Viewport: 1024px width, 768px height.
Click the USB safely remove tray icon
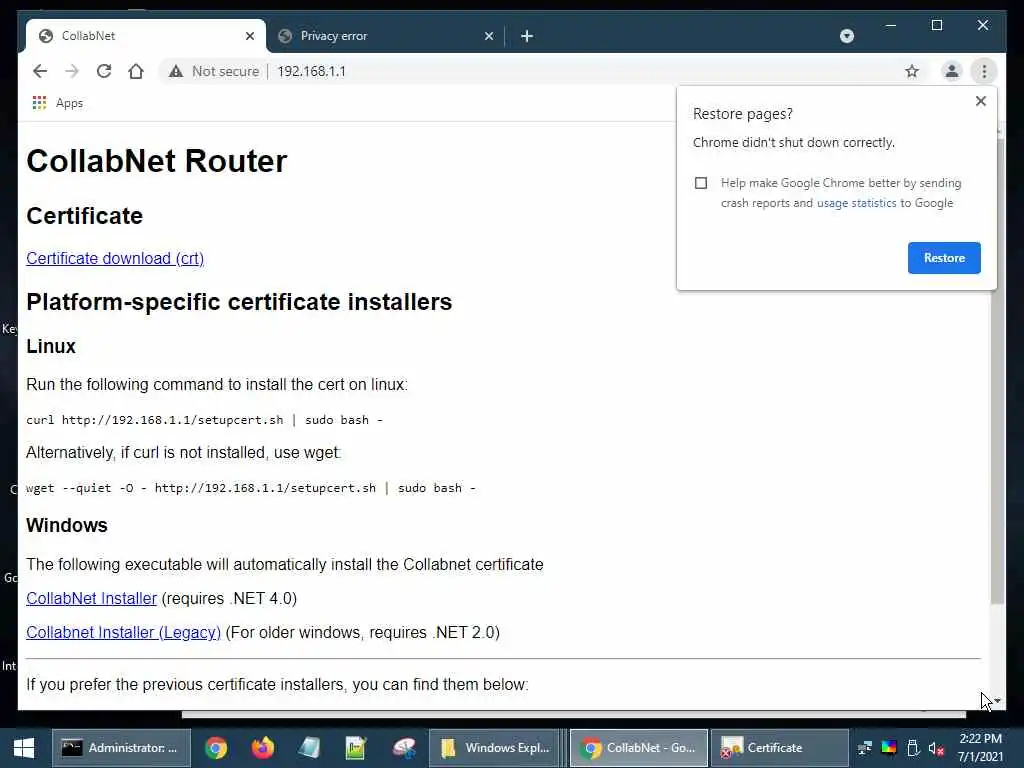(913, 748)
